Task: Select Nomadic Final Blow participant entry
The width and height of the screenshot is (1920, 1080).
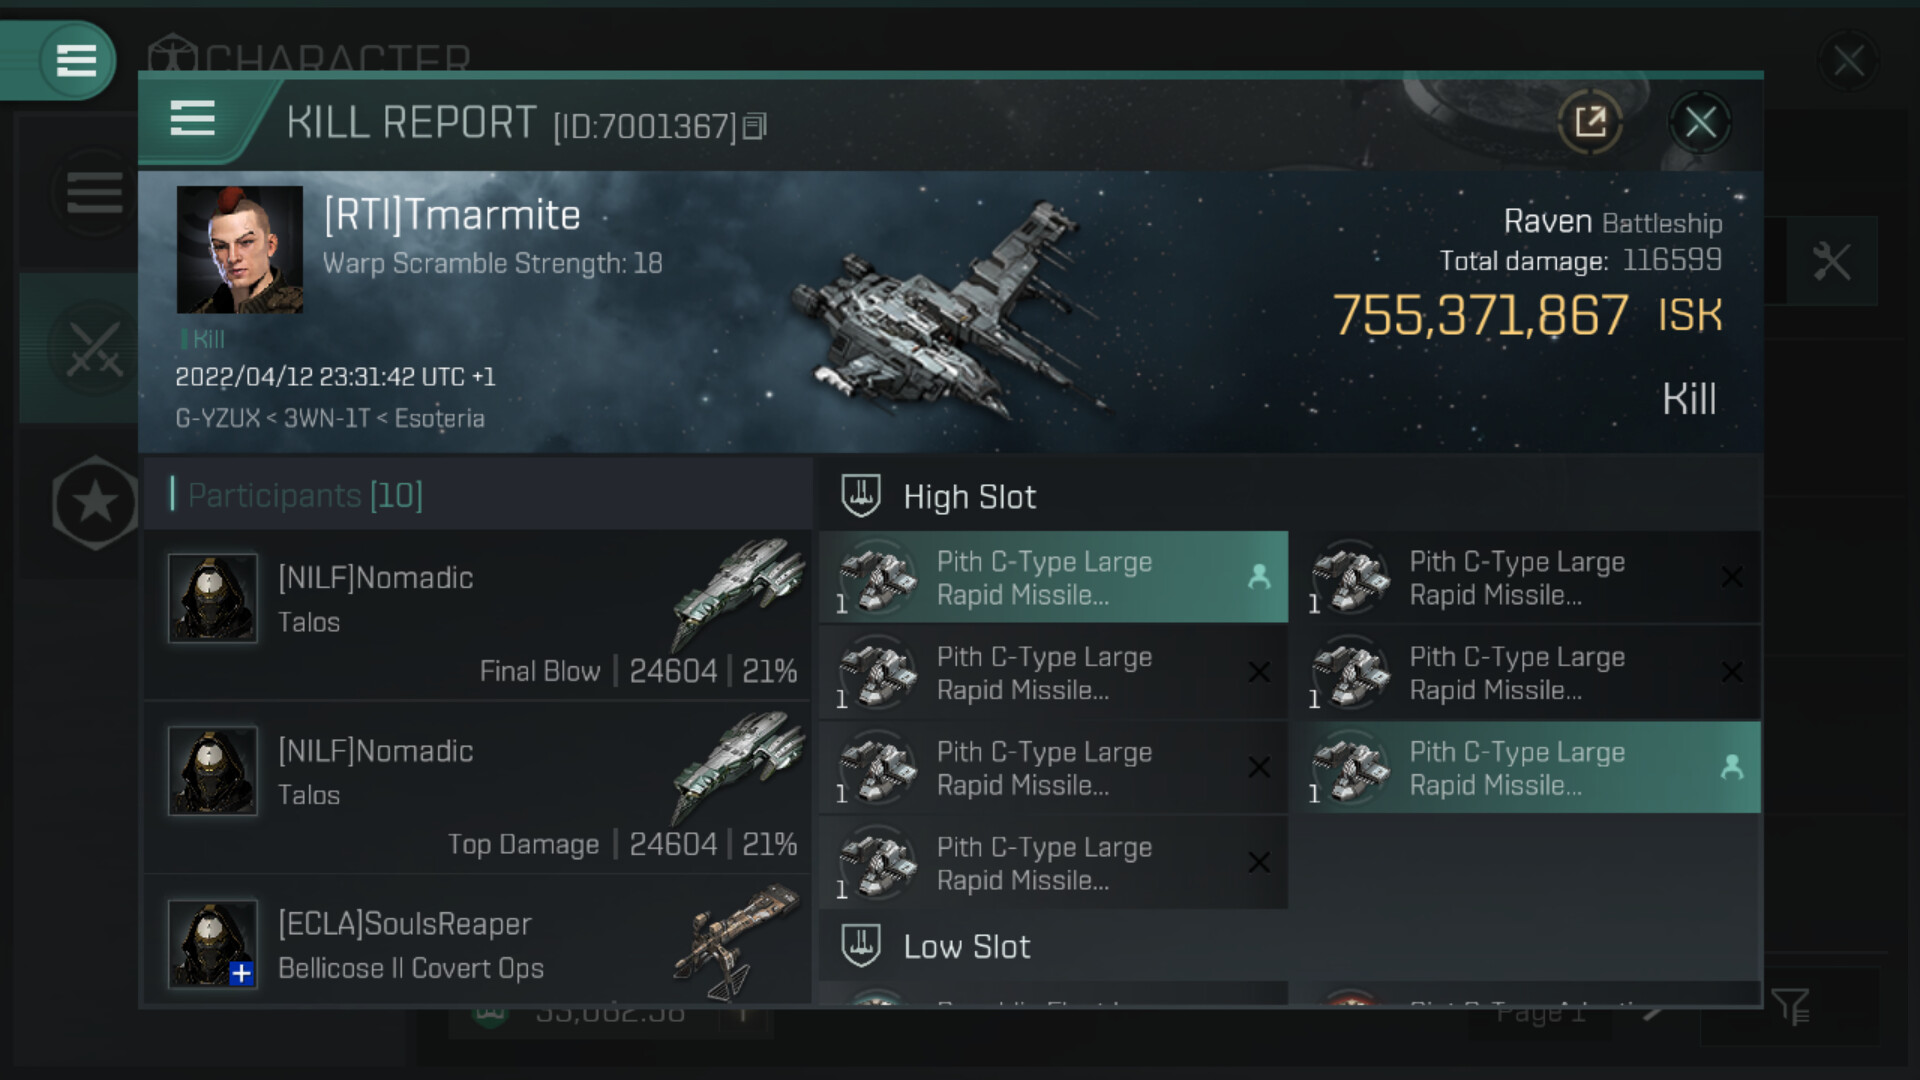Action: click(x=478, y=614)
